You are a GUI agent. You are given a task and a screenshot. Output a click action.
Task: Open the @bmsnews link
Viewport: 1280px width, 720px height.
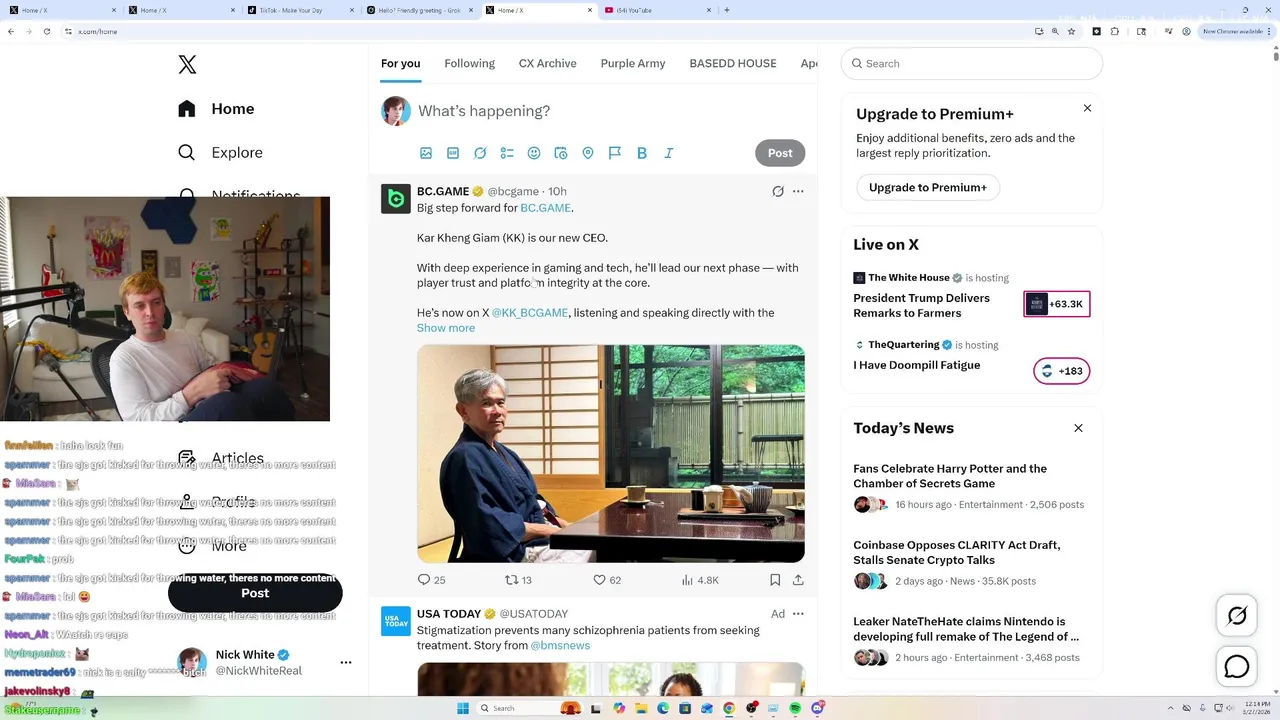560,646
